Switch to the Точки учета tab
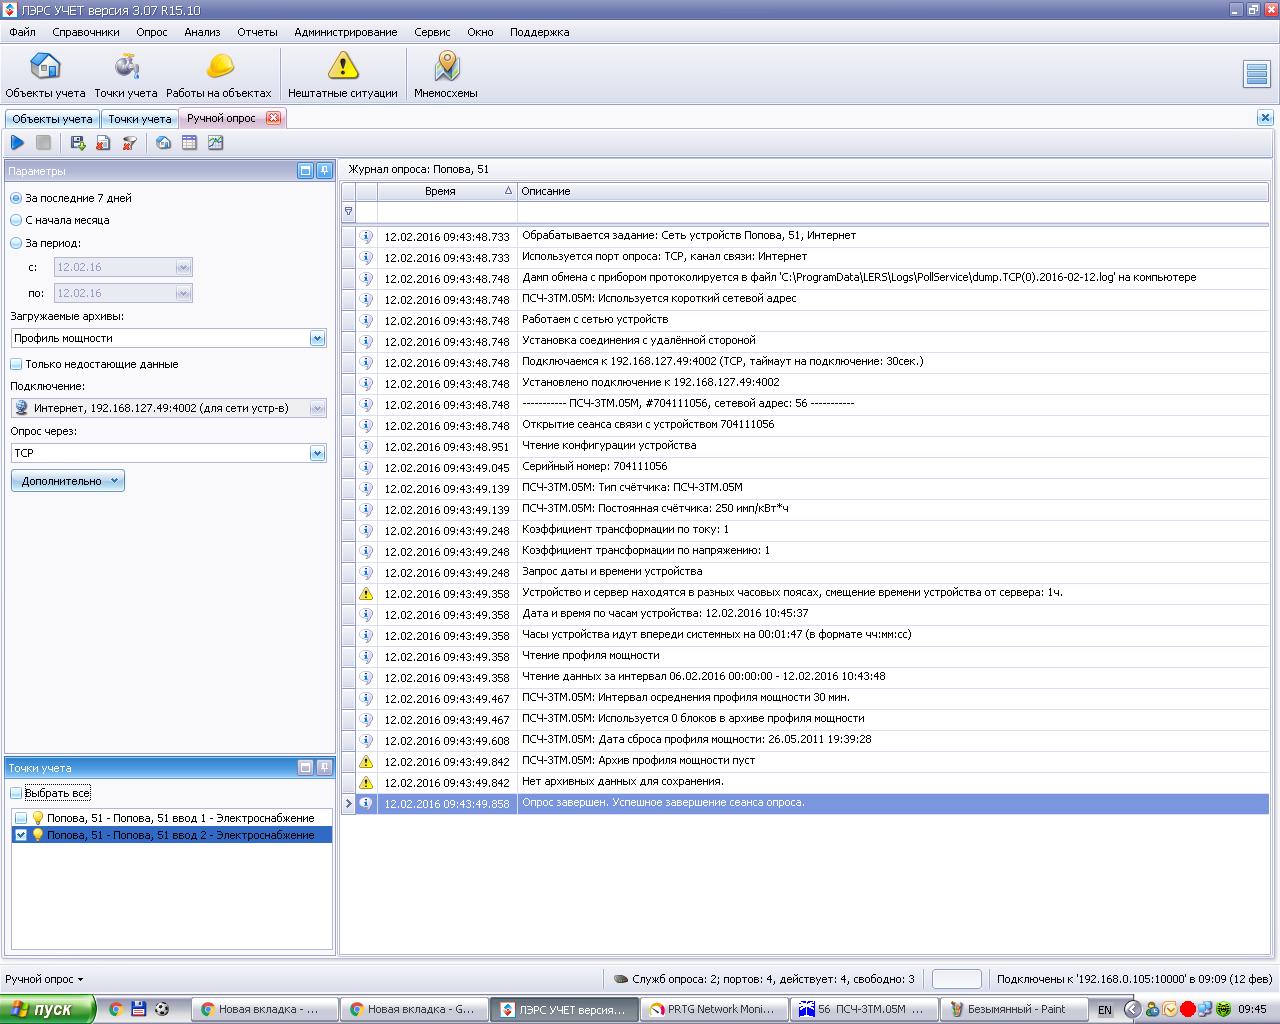 coord(140,119)
